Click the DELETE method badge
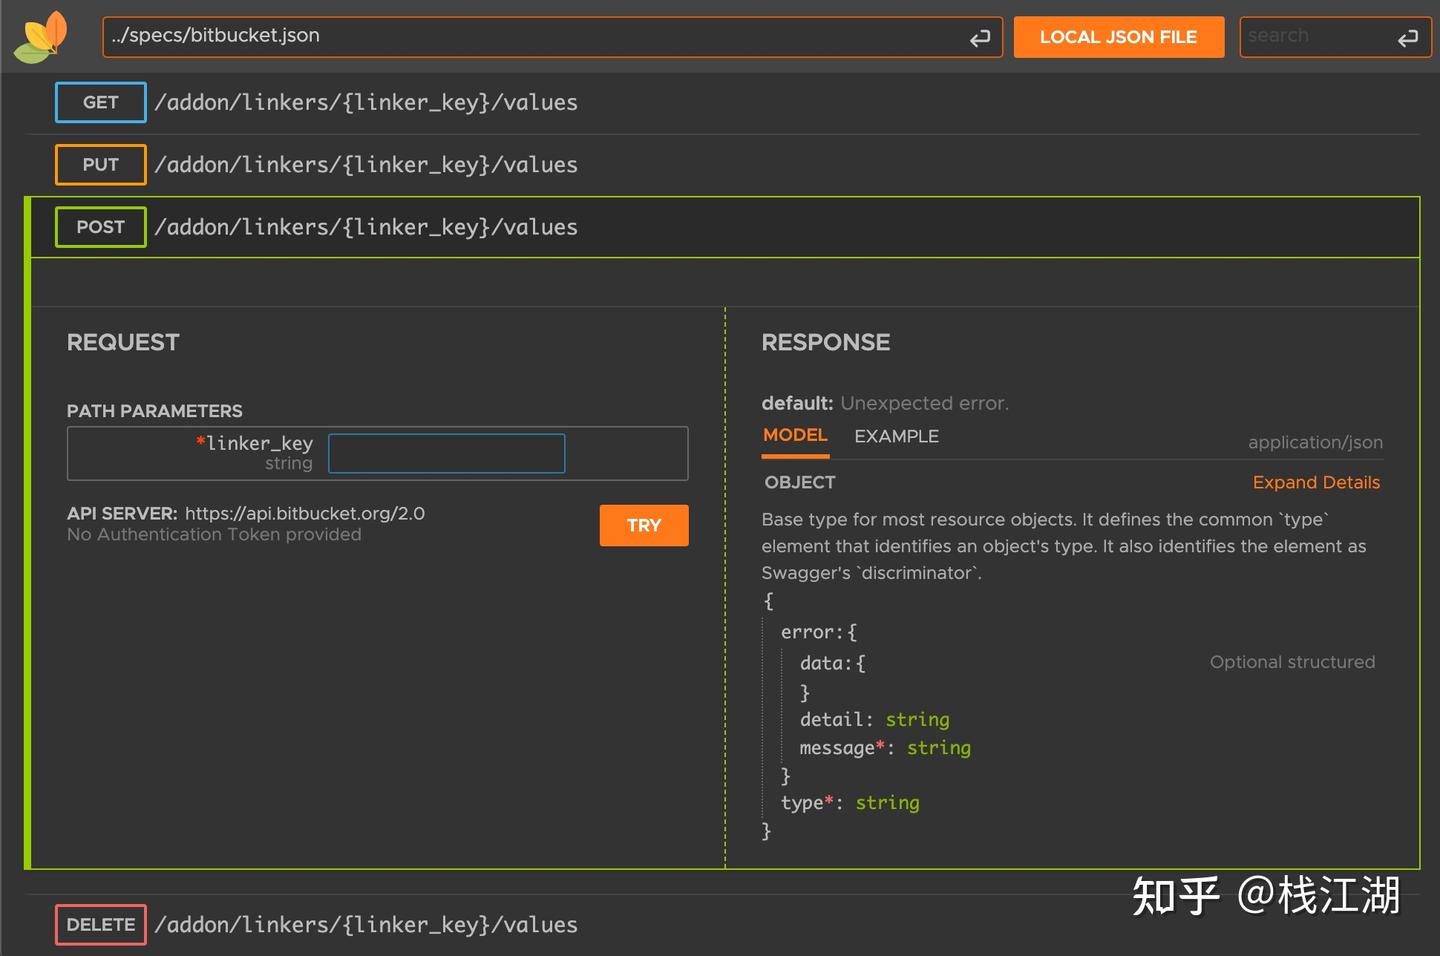 pyautogui.click(x=100, y=925)
